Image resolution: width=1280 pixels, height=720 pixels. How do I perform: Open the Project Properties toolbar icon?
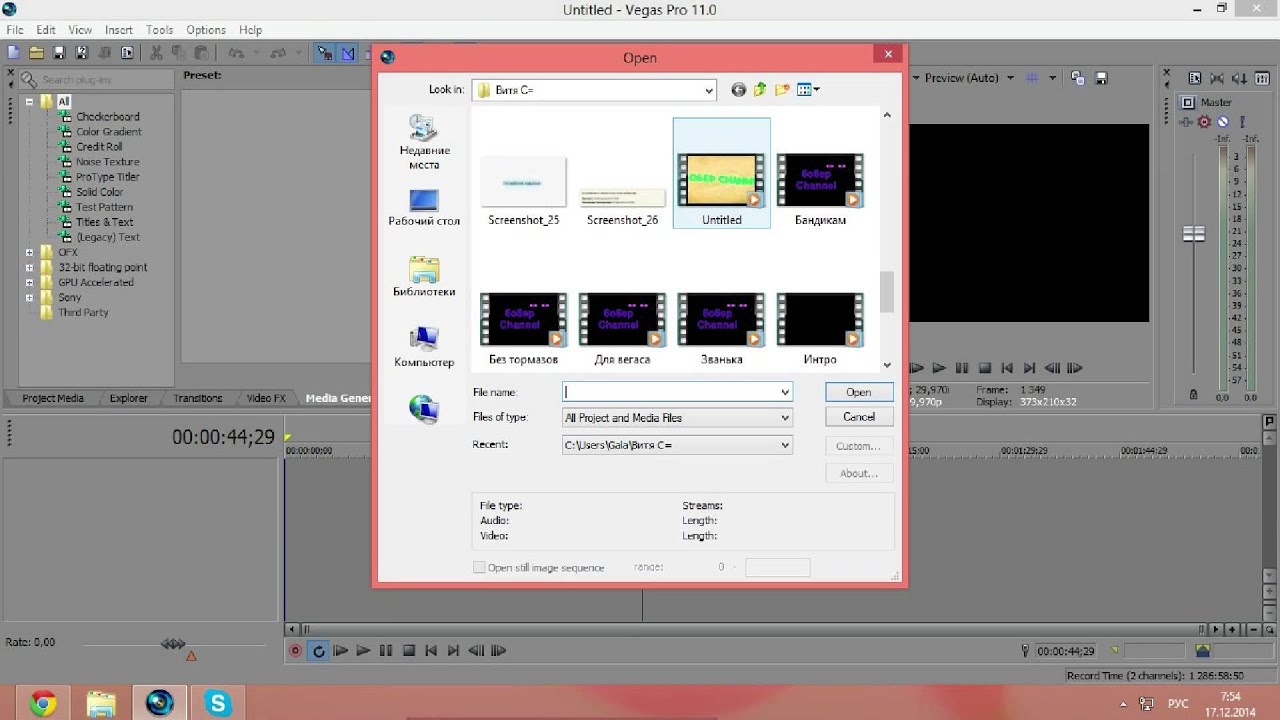pyautogui.click(x=127, y=53)
